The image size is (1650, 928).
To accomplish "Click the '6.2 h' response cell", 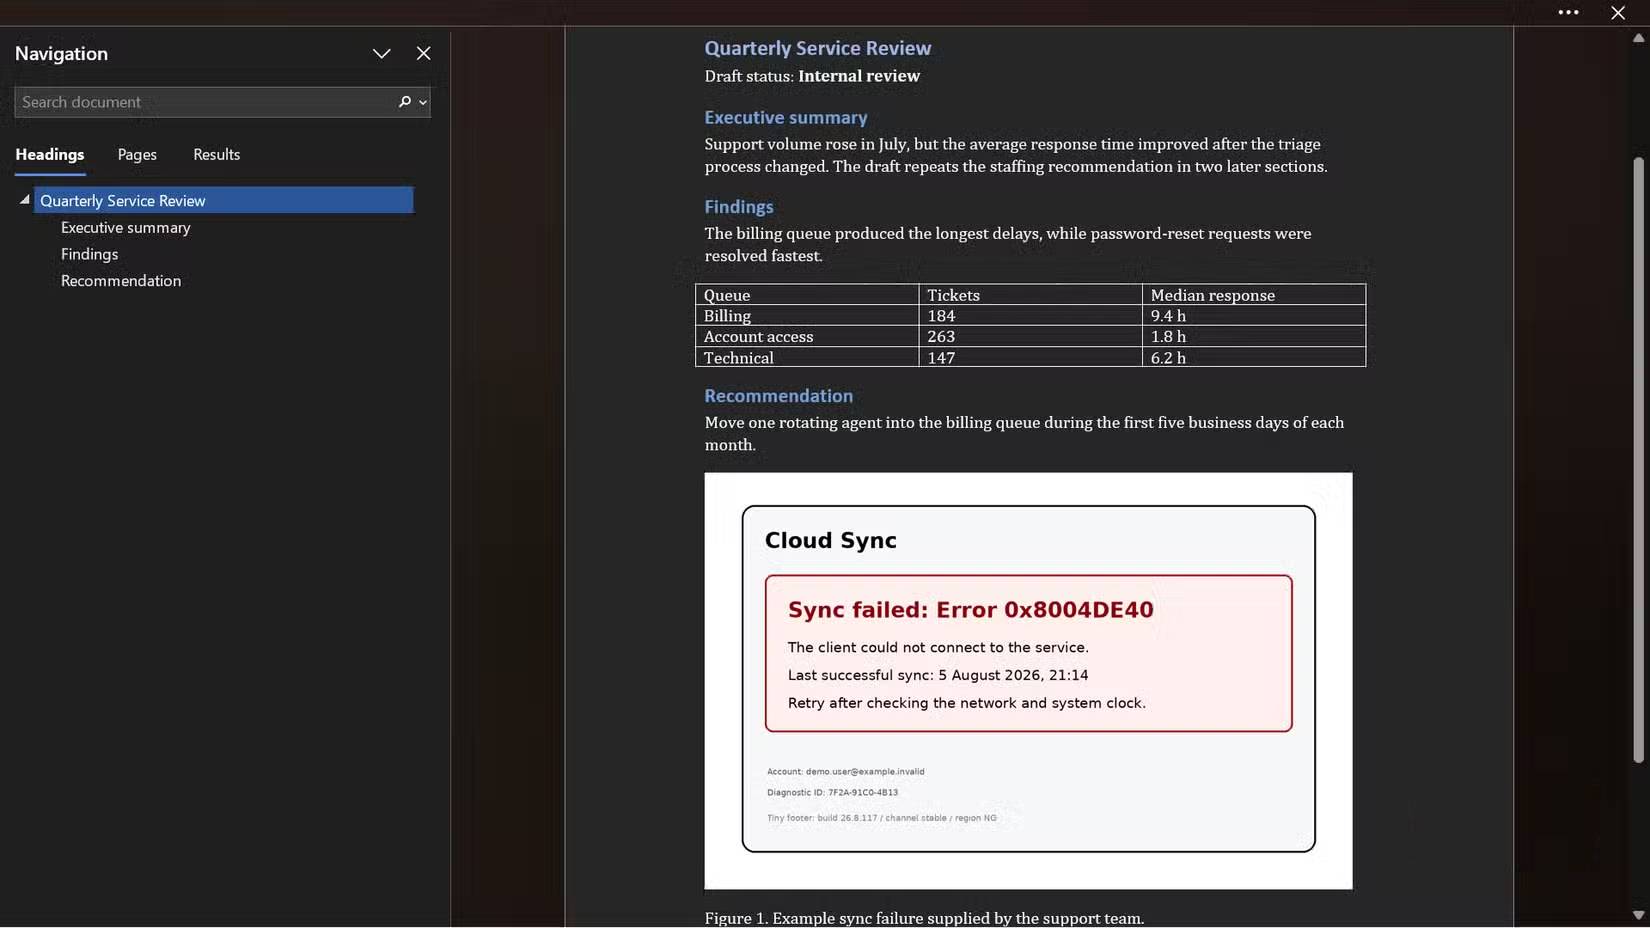I will pyautogui.click(x=1254, y=357).
